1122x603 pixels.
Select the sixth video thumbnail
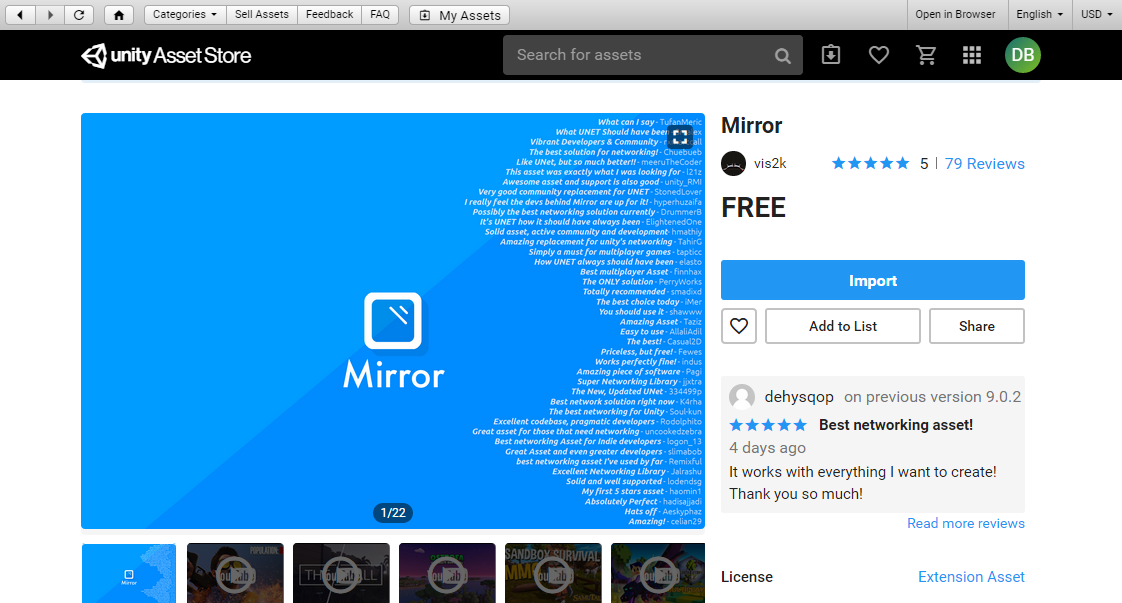(x=658, y=573)
